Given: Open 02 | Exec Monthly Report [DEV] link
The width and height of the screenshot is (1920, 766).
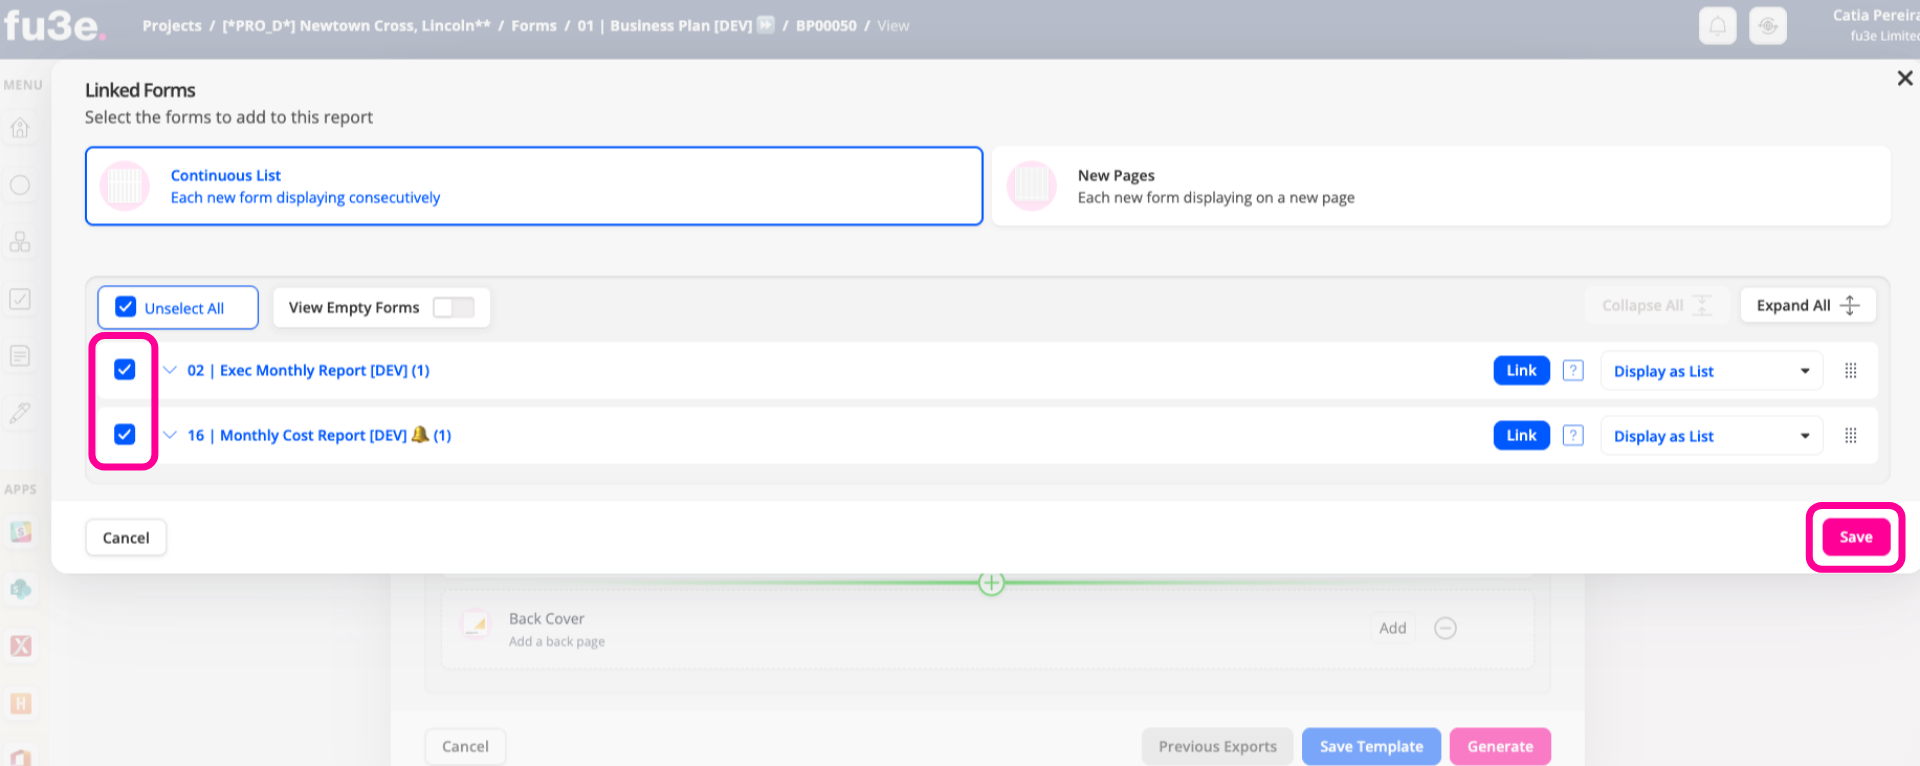Looking at the screenshot, I should click(308, 370).
